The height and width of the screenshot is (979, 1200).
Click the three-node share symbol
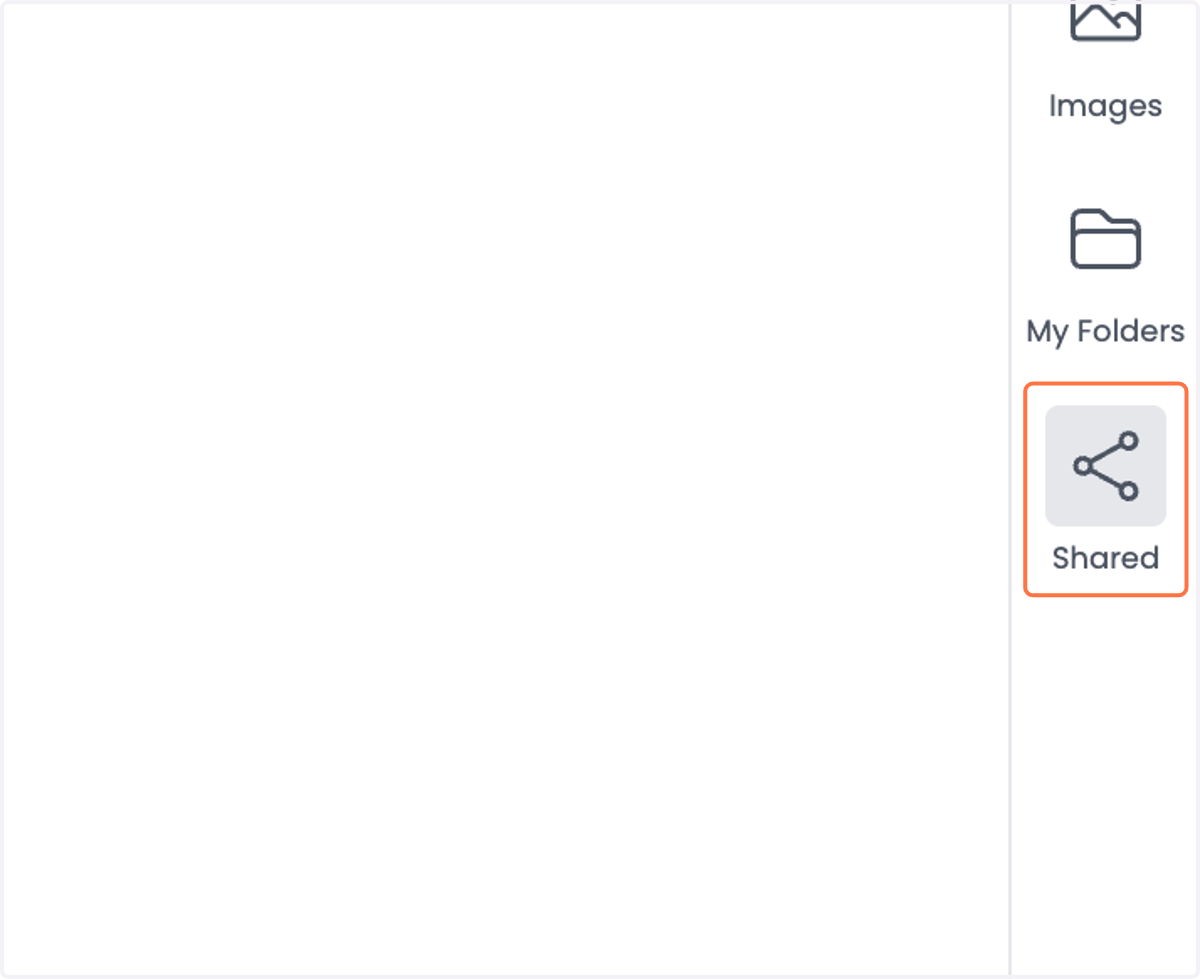coord(1105,465)
